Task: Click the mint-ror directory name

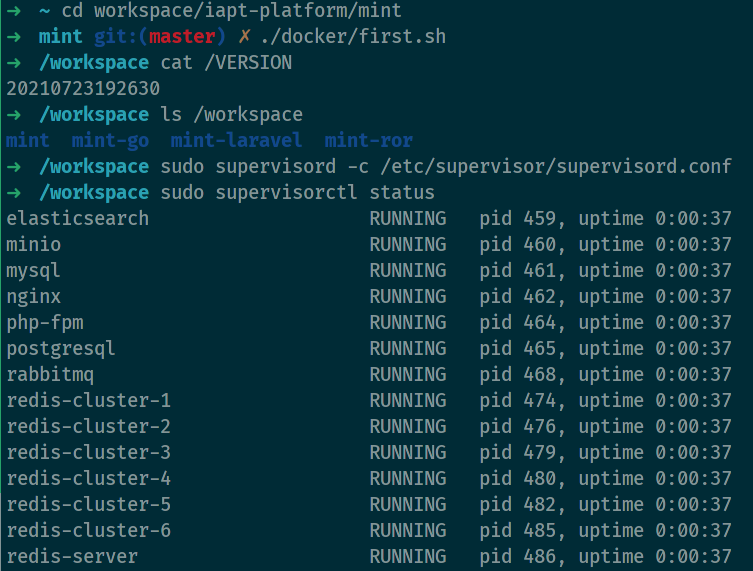Action: (x=369, y=141)
